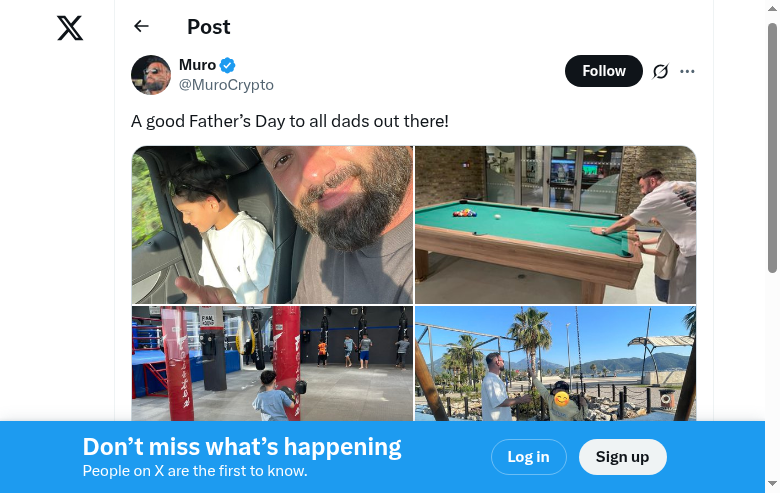Click the Post heading title
780x493 pixels.
tap(209, 27)
